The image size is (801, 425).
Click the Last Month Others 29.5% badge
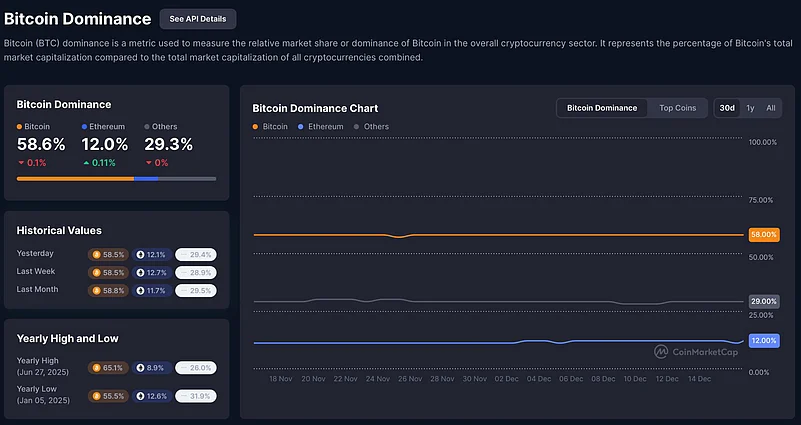click(196, 291)
